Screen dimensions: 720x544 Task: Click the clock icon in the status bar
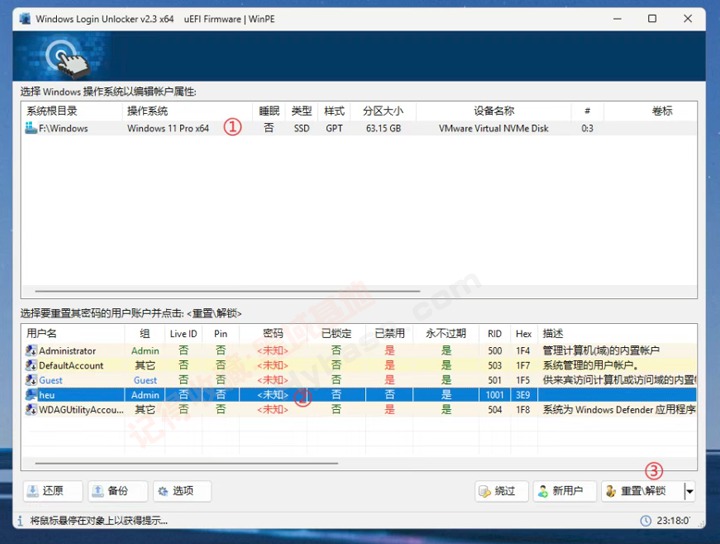tap(646, 521)
